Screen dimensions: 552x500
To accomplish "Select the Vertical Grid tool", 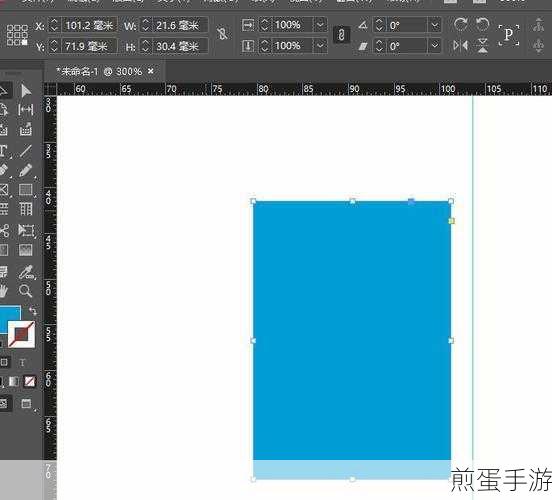I will pyautogui.click(x=26, y=209).
